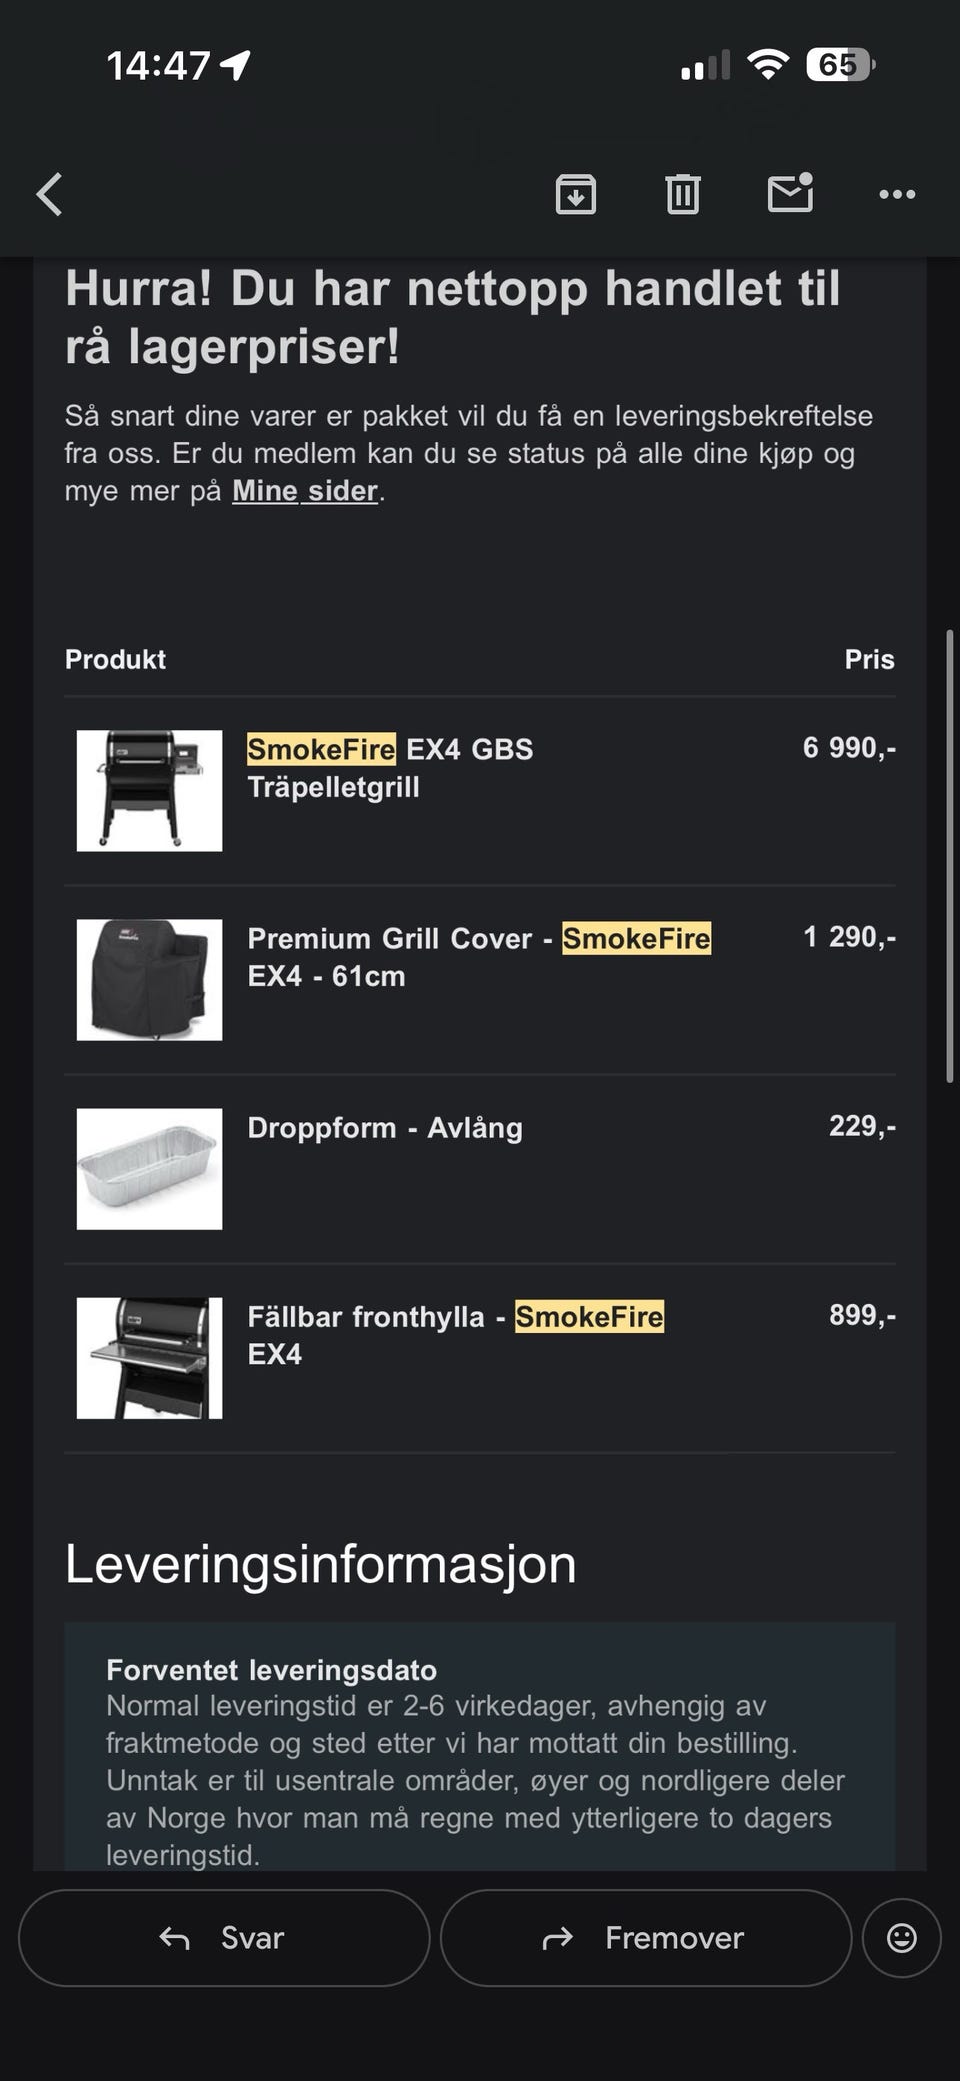Tap the SmokeFire EX4 GBS grill thumbnail
The height and width of the screenshot is (2081, 960).
click(x=150, y=791)
